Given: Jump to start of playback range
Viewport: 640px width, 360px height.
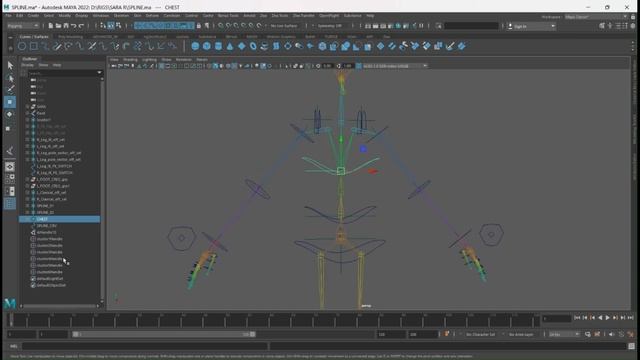Looking at the screenshot, I should (x=577, y=318).
